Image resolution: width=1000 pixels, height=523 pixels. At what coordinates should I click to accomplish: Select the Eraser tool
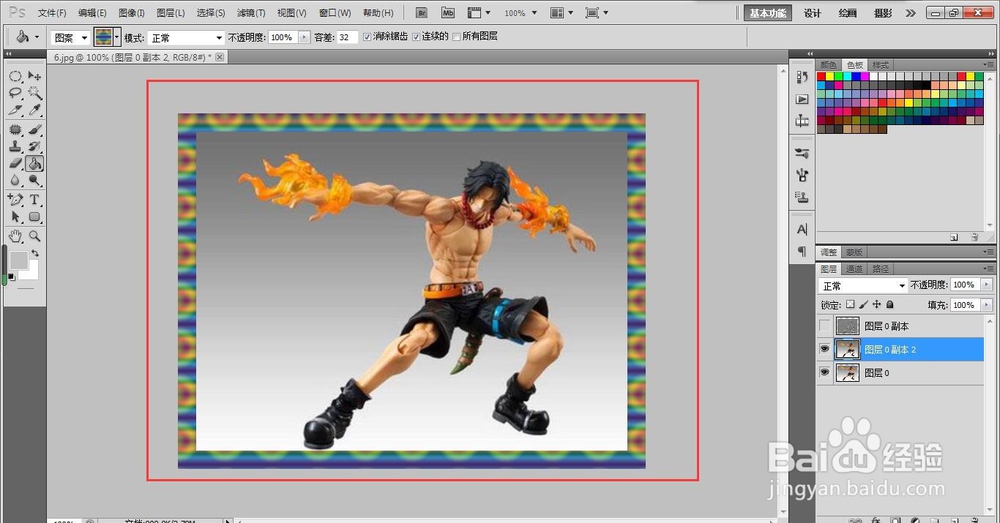pyautogui.click(x=15, y=164)
